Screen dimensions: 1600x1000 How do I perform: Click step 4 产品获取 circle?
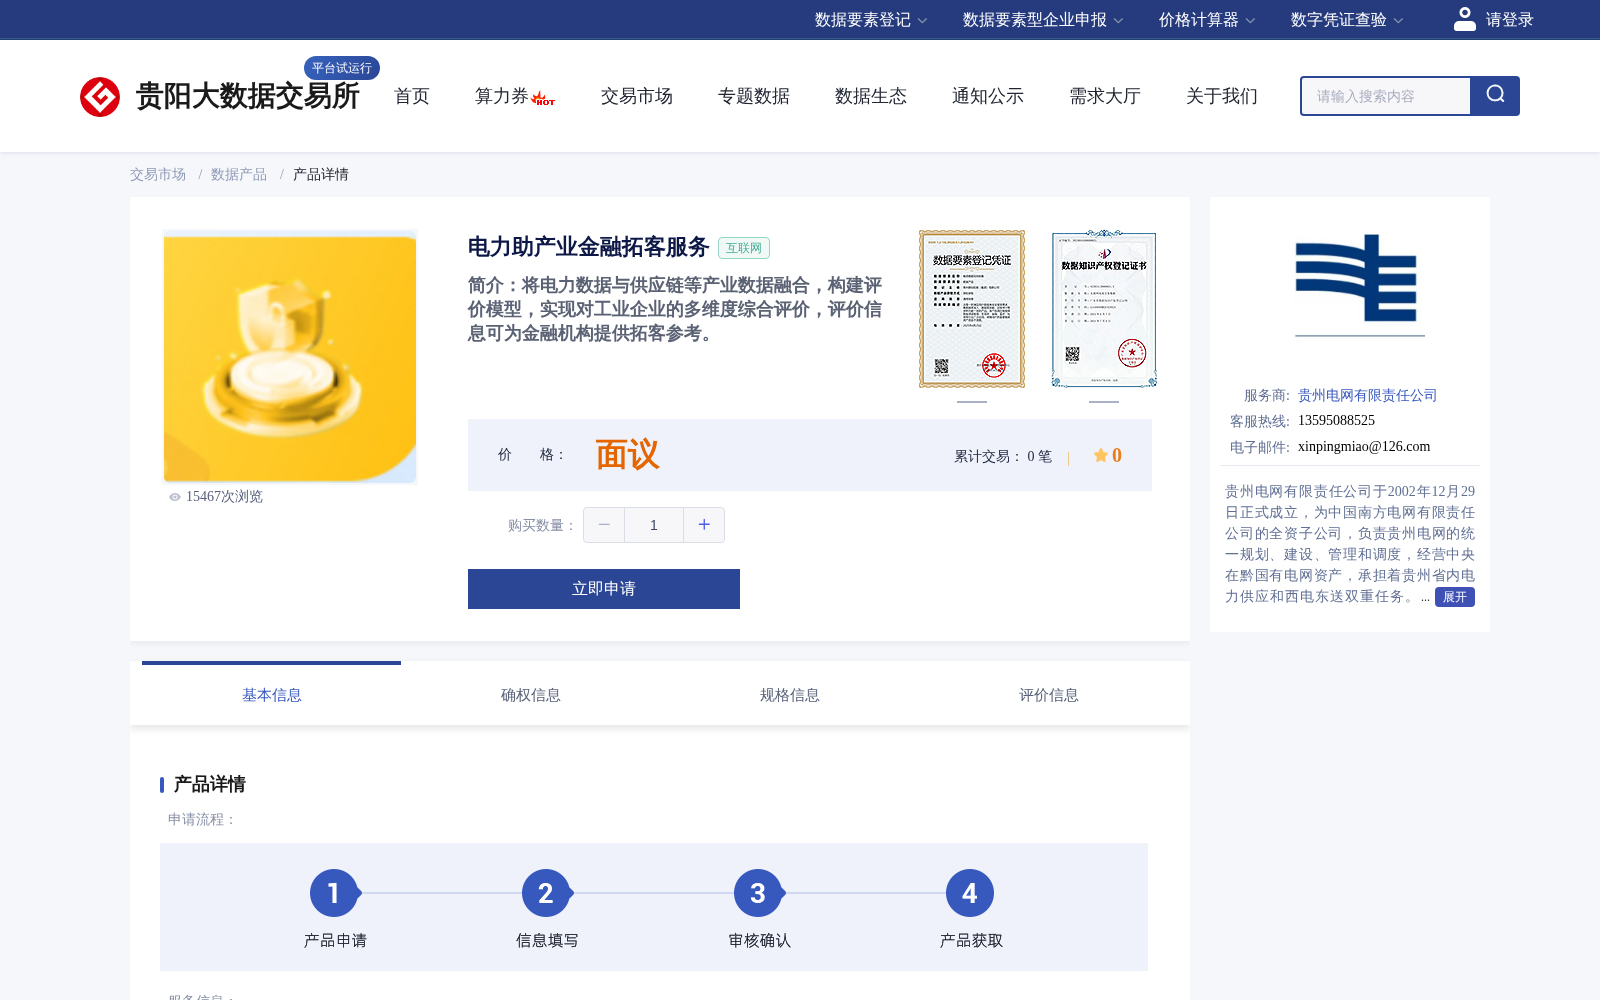point(970,893)
